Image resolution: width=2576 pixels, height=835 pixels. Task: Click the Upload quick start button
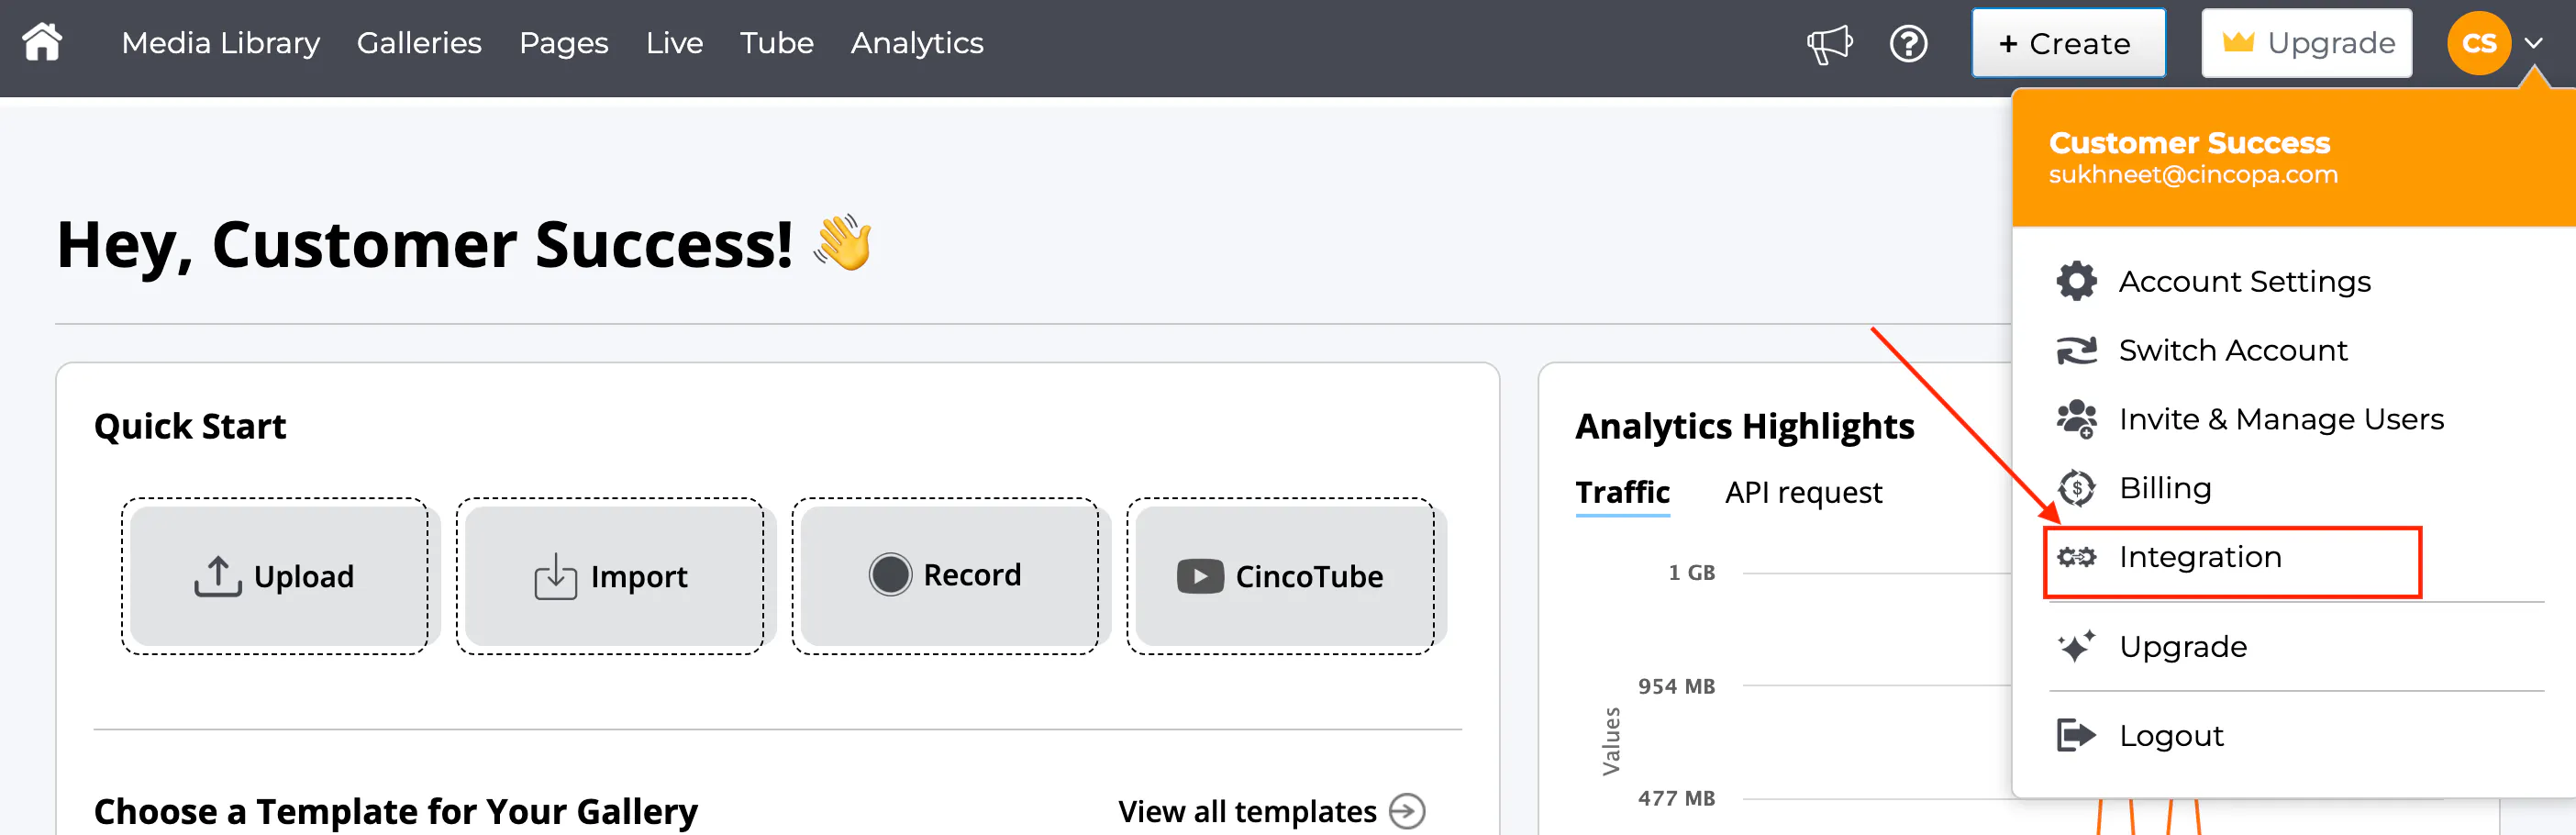pos(275,576)
